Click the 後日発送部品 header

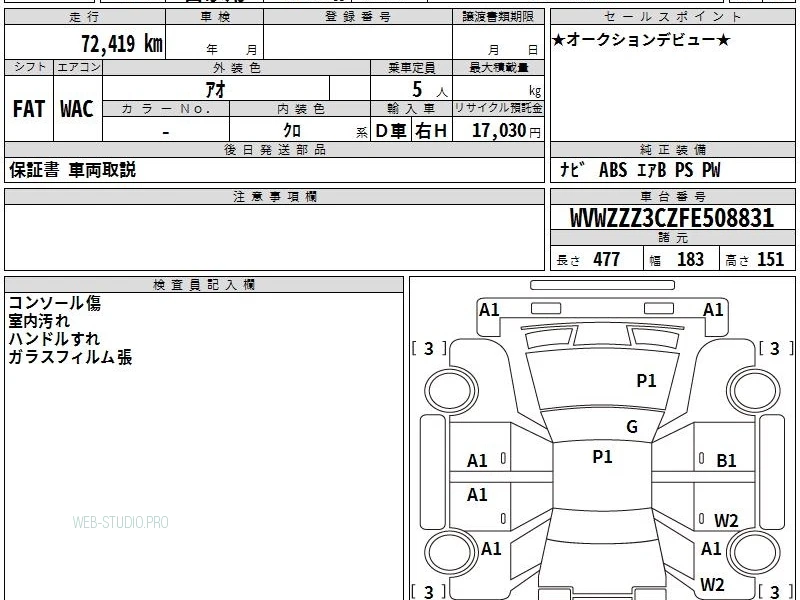click(274, 149)
